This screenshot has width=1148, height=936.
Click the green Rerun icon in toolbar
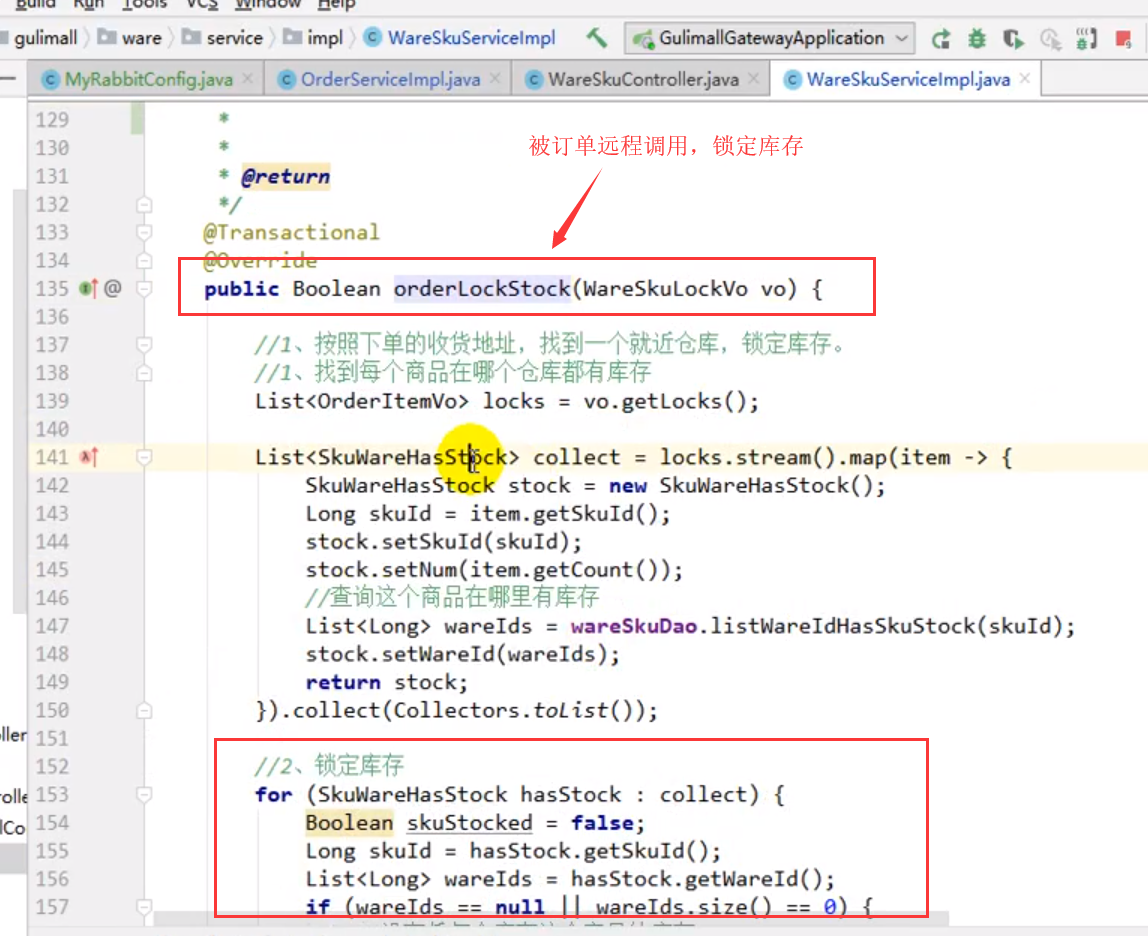point(940,39)
